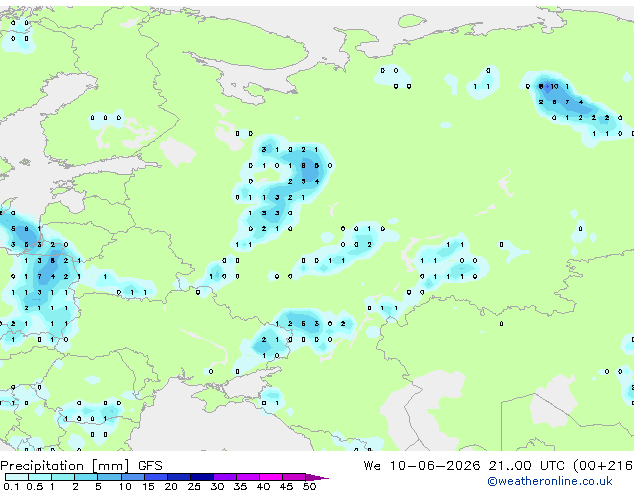Select the 15–20 mm legend swatch
Image resolution: width=634 pixels, height=490 pixels.
tap(156, 477)
